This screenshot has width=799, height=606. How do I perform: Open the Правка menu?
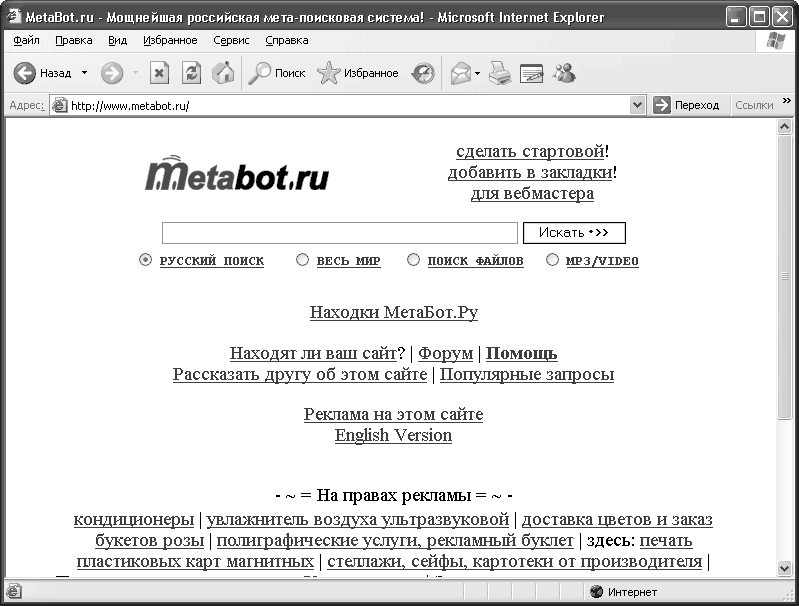[x=74, y=40]
